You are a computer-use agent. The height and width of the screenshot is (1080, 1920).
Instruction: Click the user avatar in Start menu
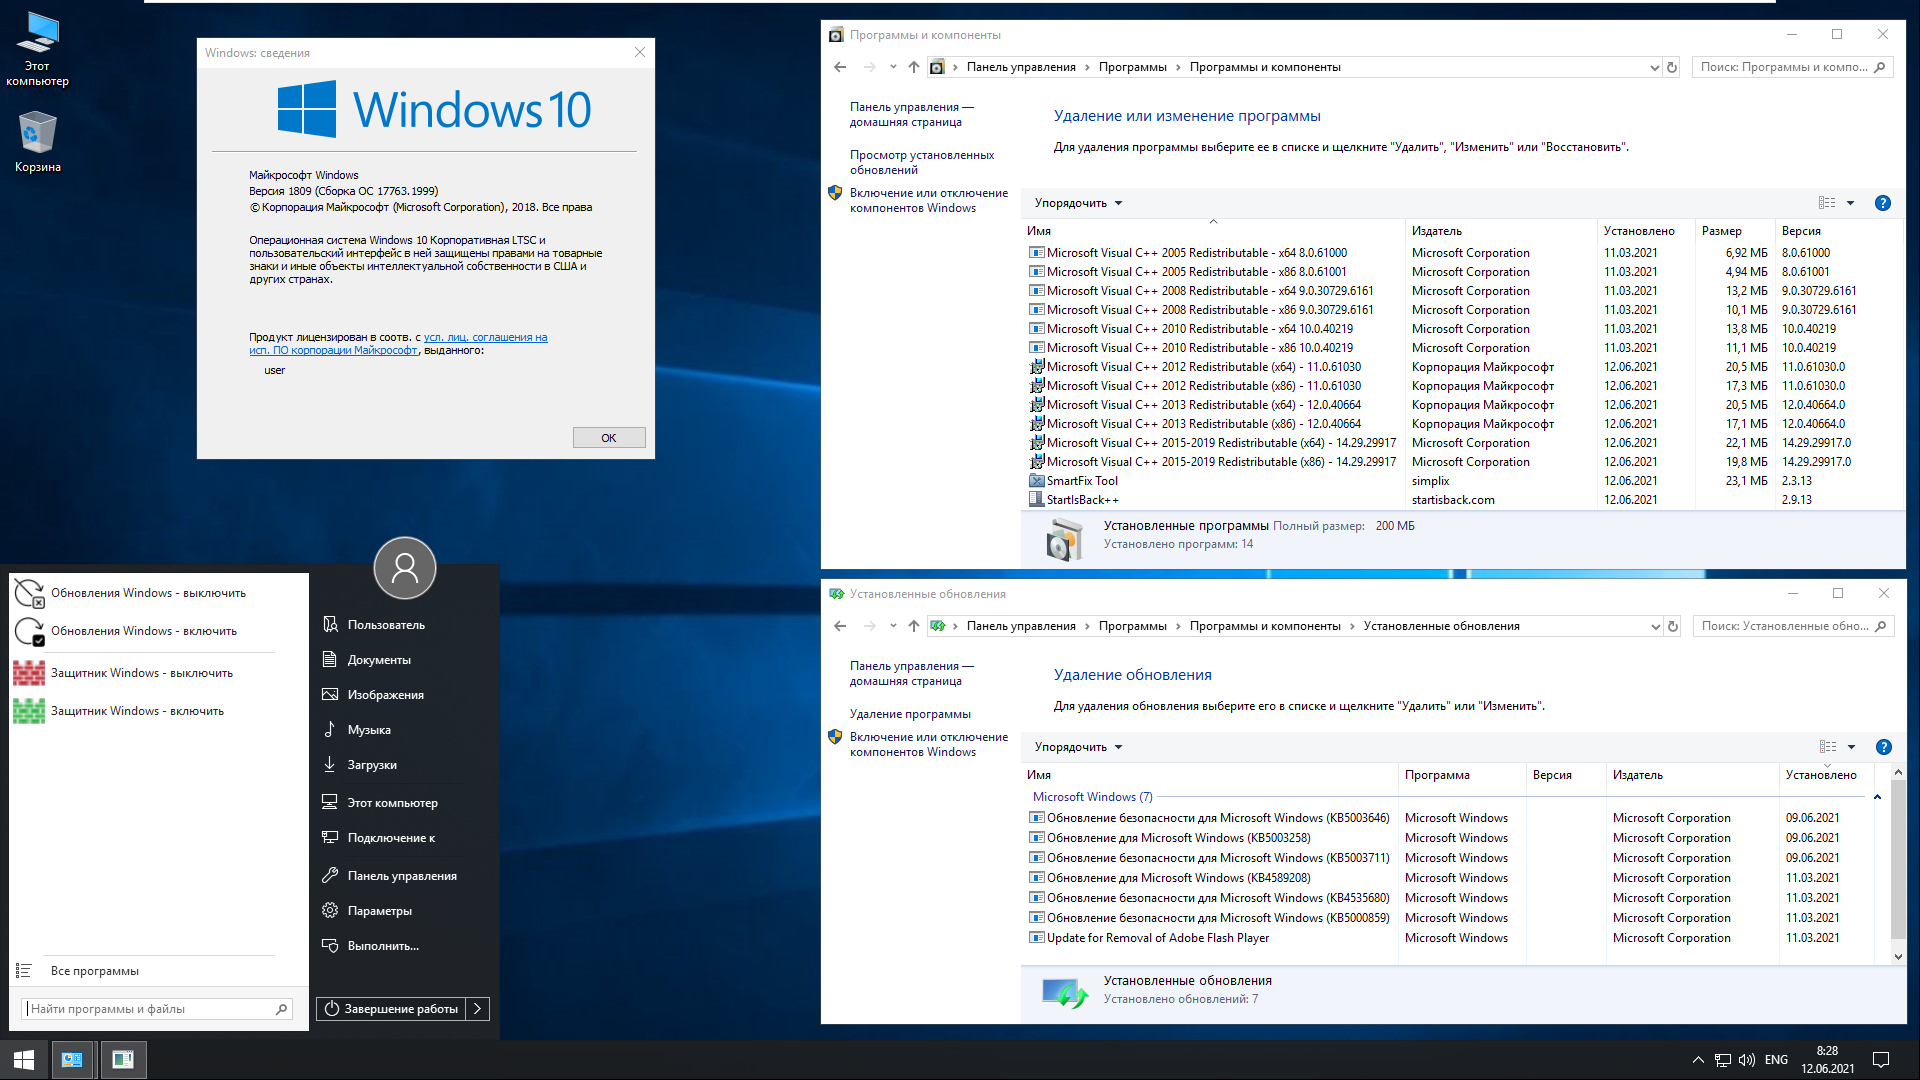404,568
